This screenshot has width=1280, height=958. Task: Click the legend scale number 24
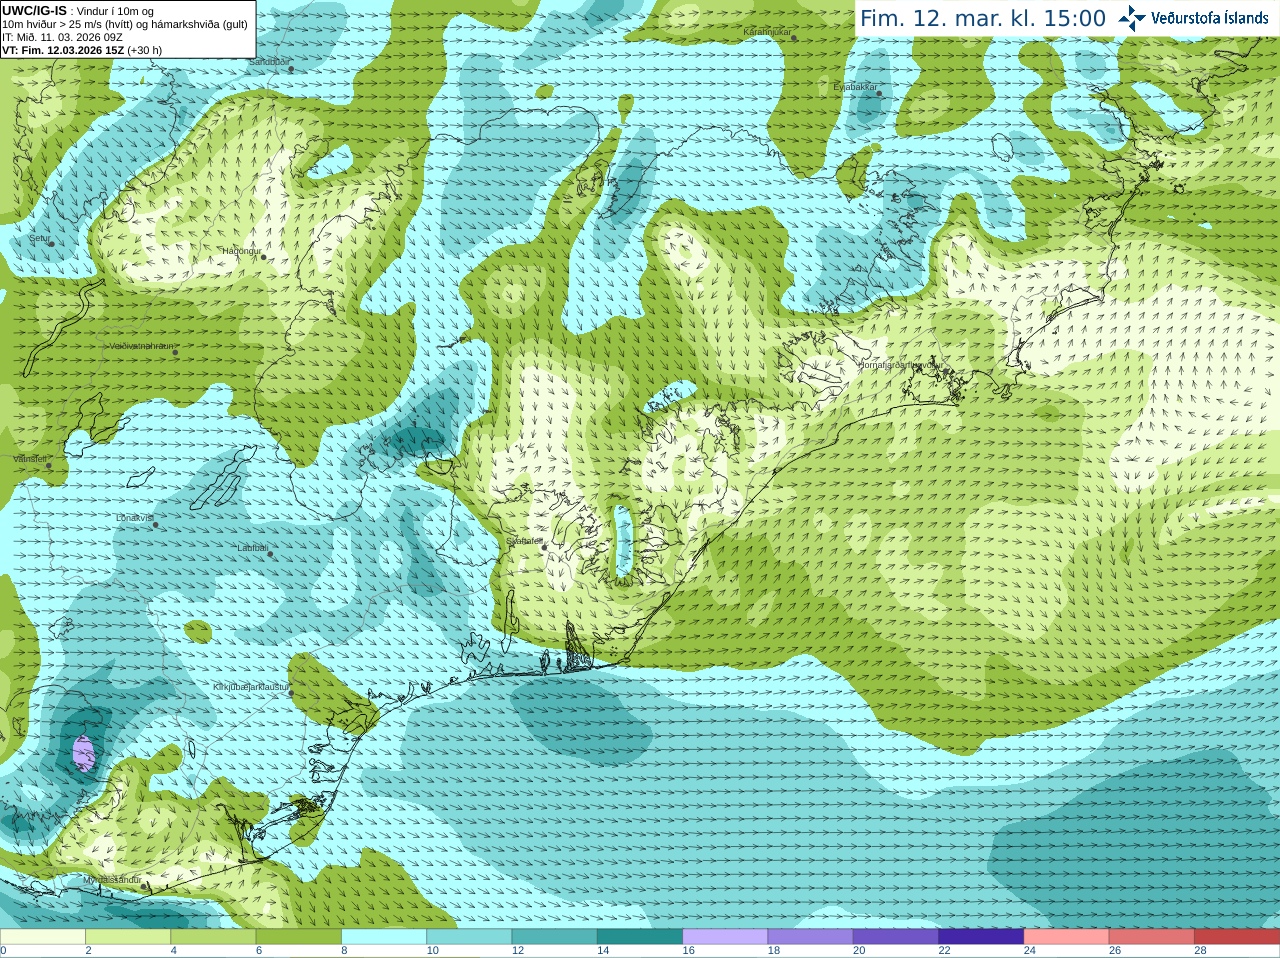click(x=1030, y=951)
